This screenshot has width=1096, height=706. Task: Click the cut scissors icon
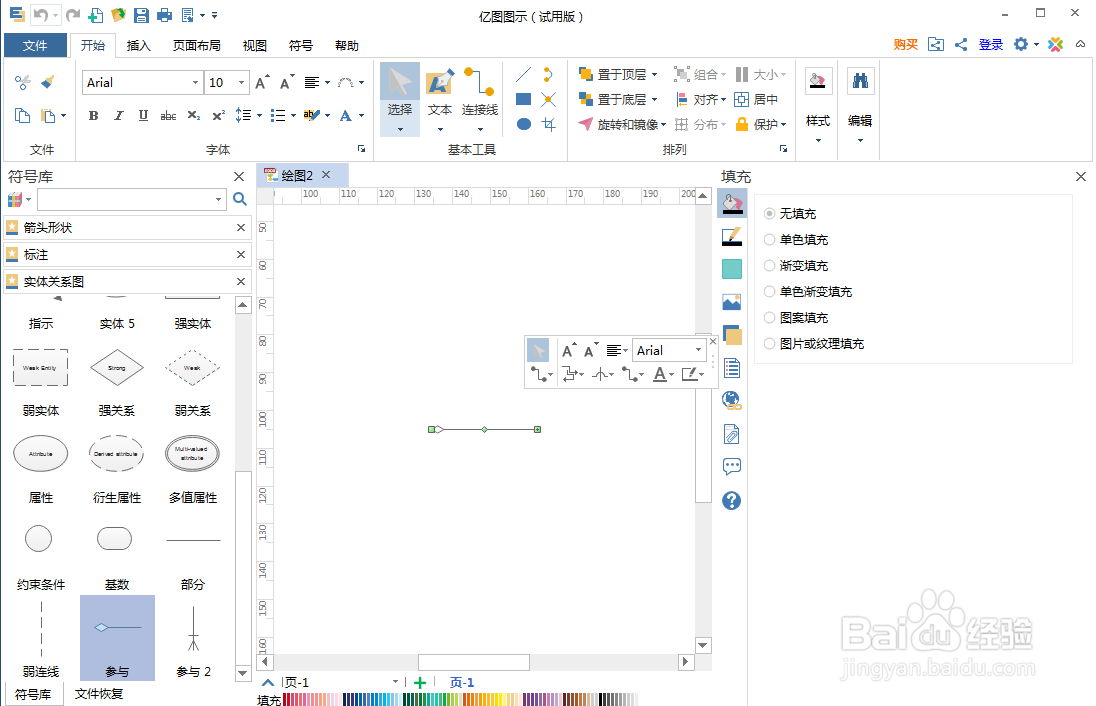(22, 82)
